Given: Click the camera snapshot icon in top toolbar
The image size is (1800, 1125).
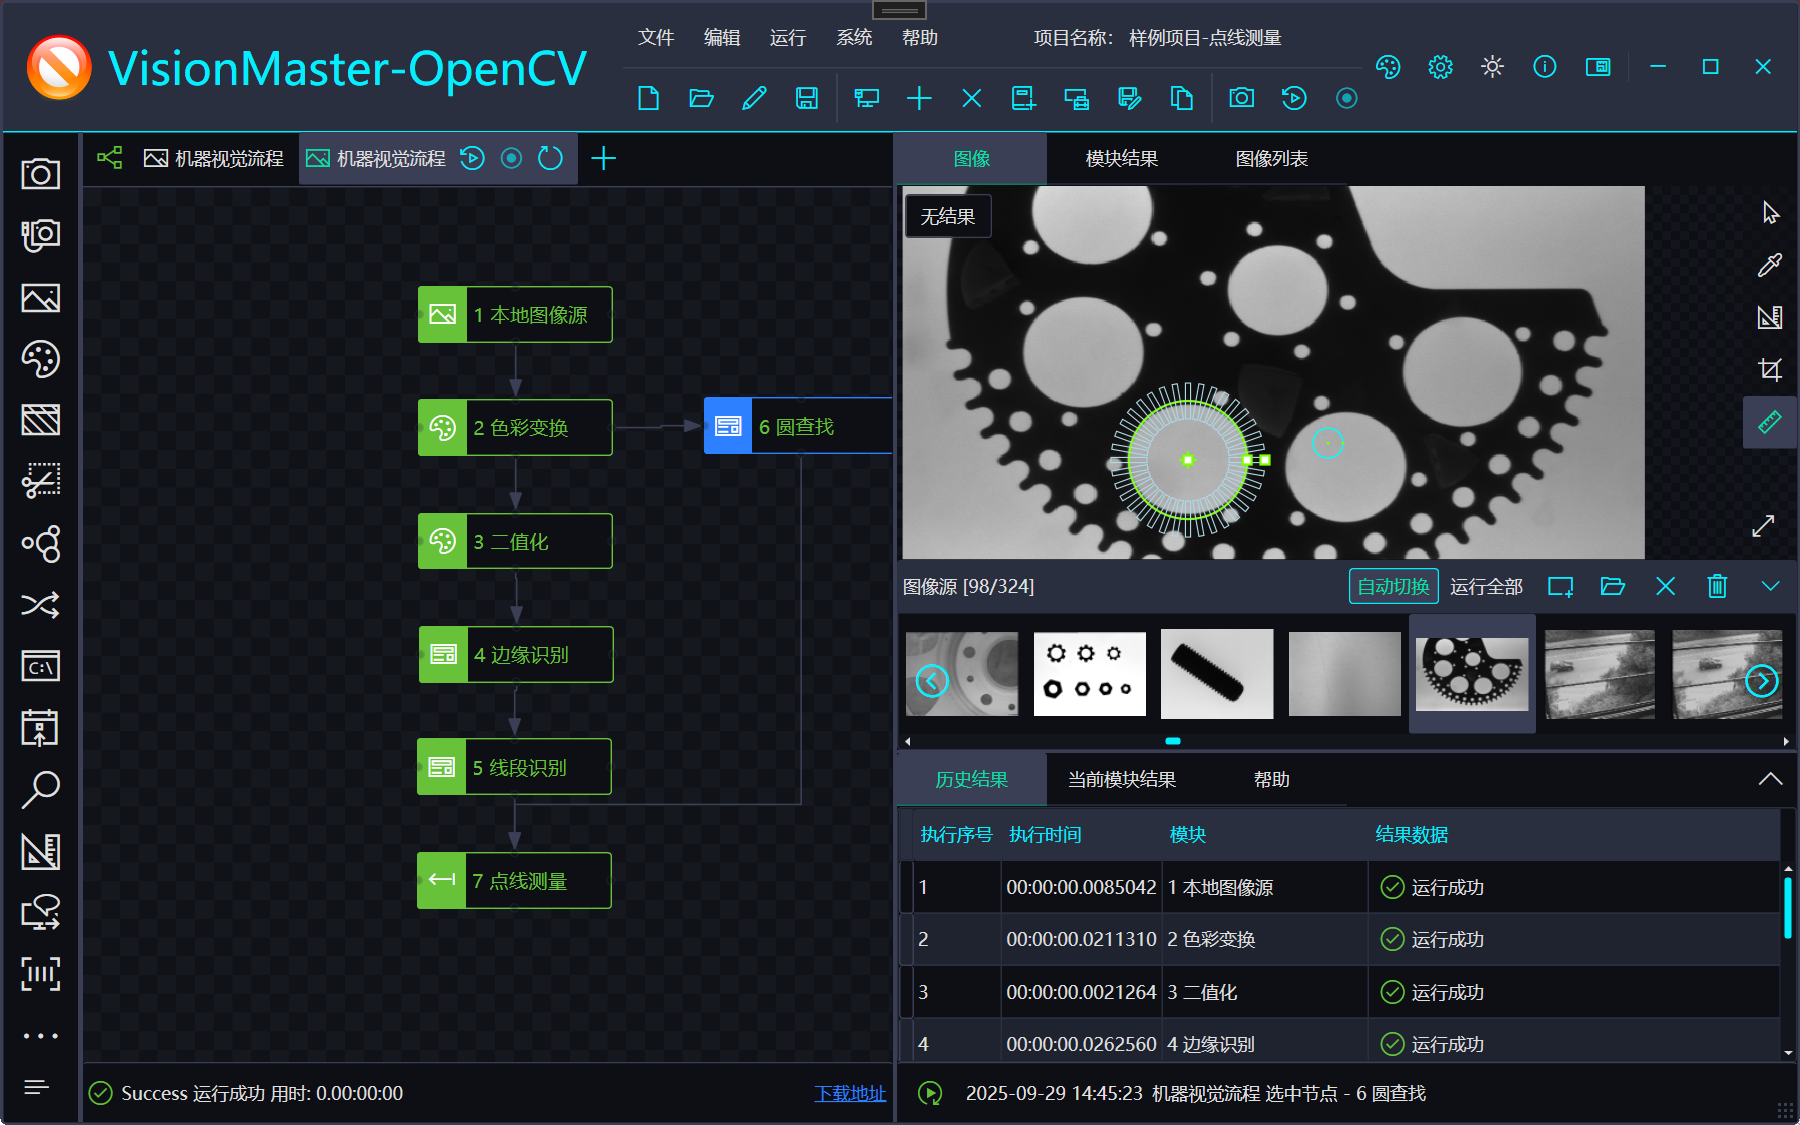Looking at the screenshot, I should coord(1241,98).
